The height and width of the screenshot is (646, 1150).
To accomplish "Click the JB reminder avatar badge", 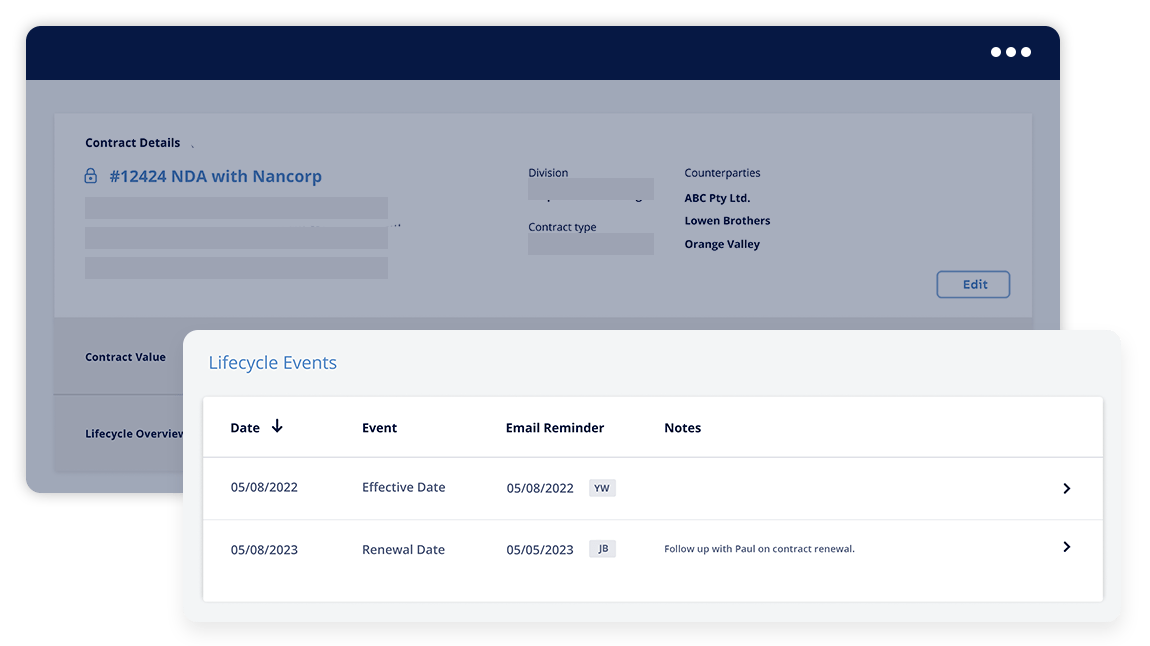I will (601, 548).
